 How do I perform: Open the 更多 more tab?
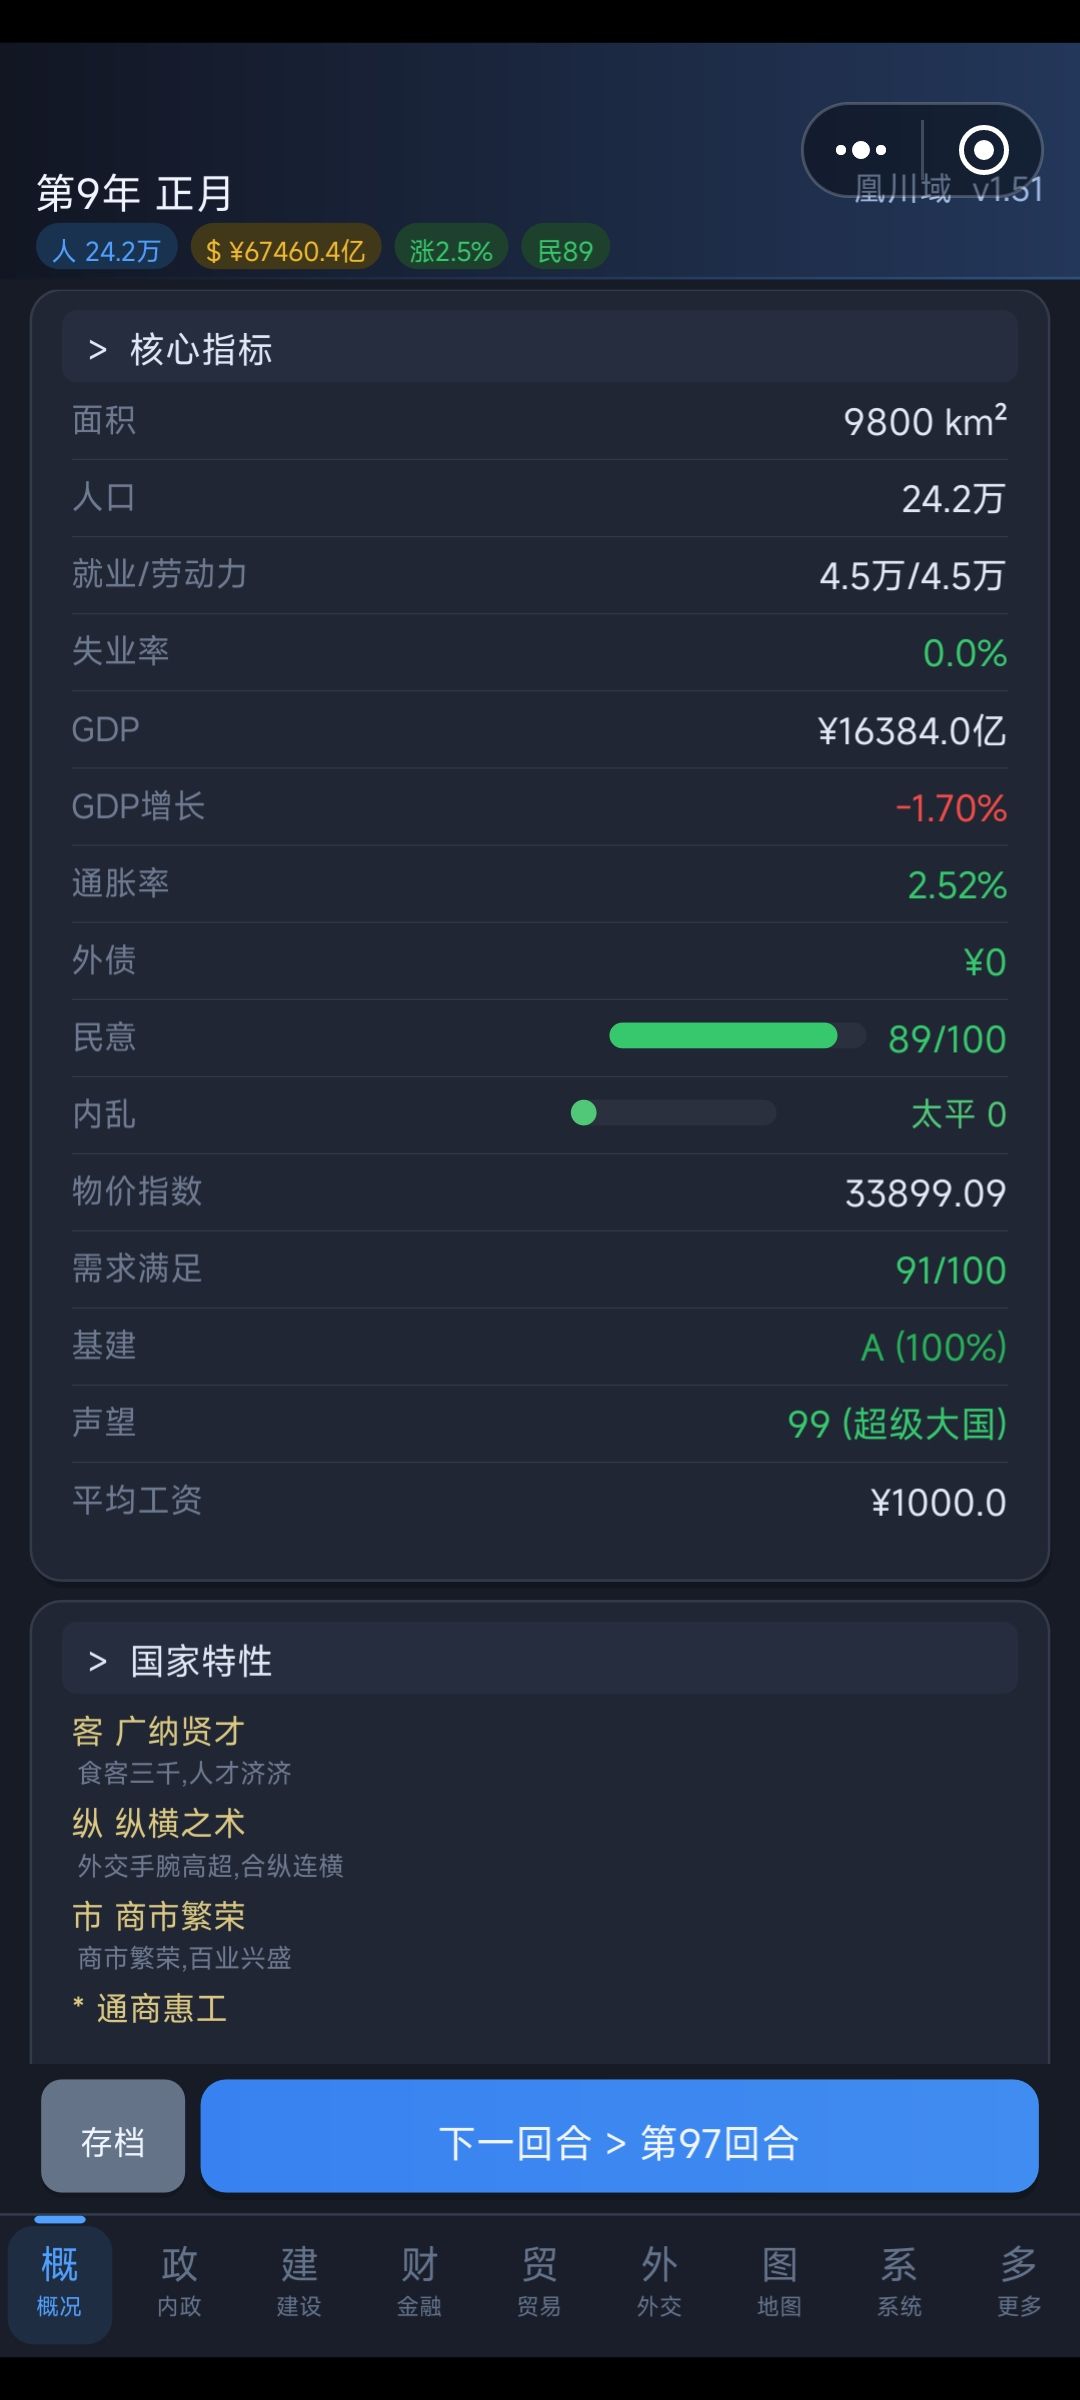[x=1019, y=2280]
